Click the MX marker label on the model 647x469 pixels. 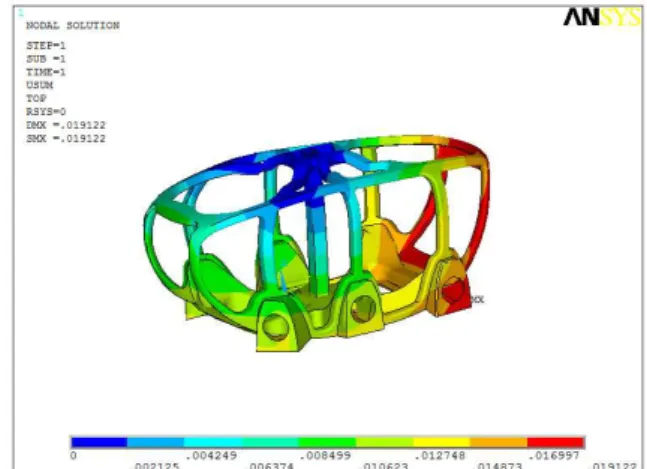(477, 300)
